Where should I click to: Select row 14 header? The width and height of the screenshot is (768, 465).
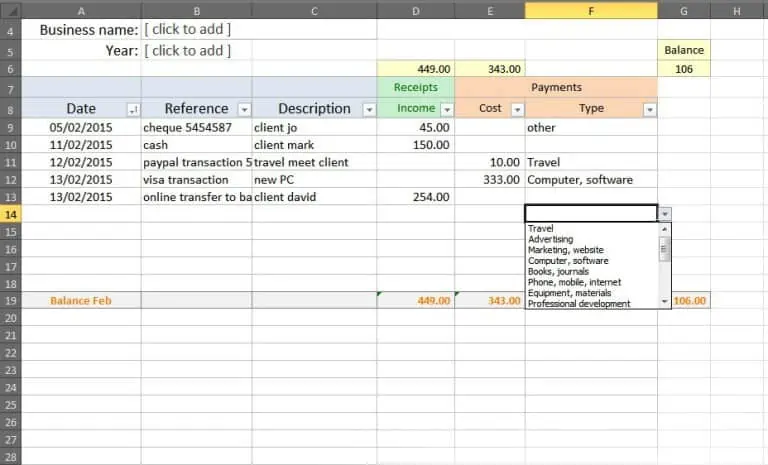pos(10,214)
